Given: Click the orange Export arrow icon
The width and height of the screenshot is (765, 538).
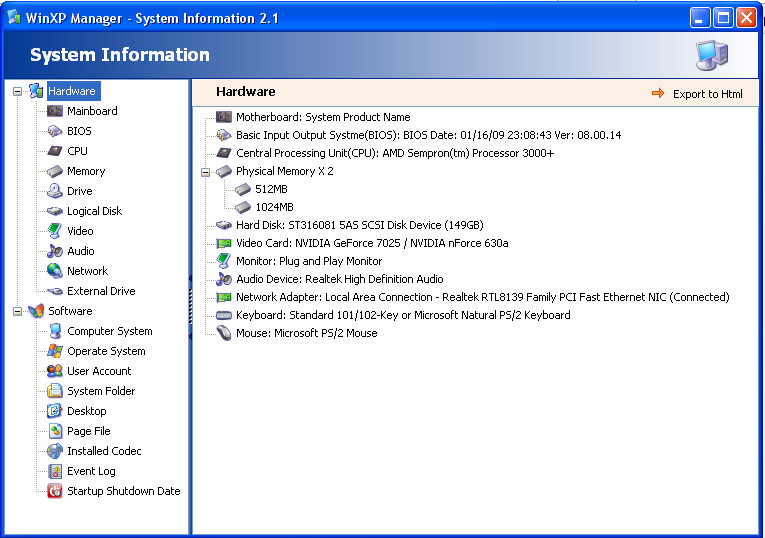Looking at the screenshot, I should (x=658, y=93).
